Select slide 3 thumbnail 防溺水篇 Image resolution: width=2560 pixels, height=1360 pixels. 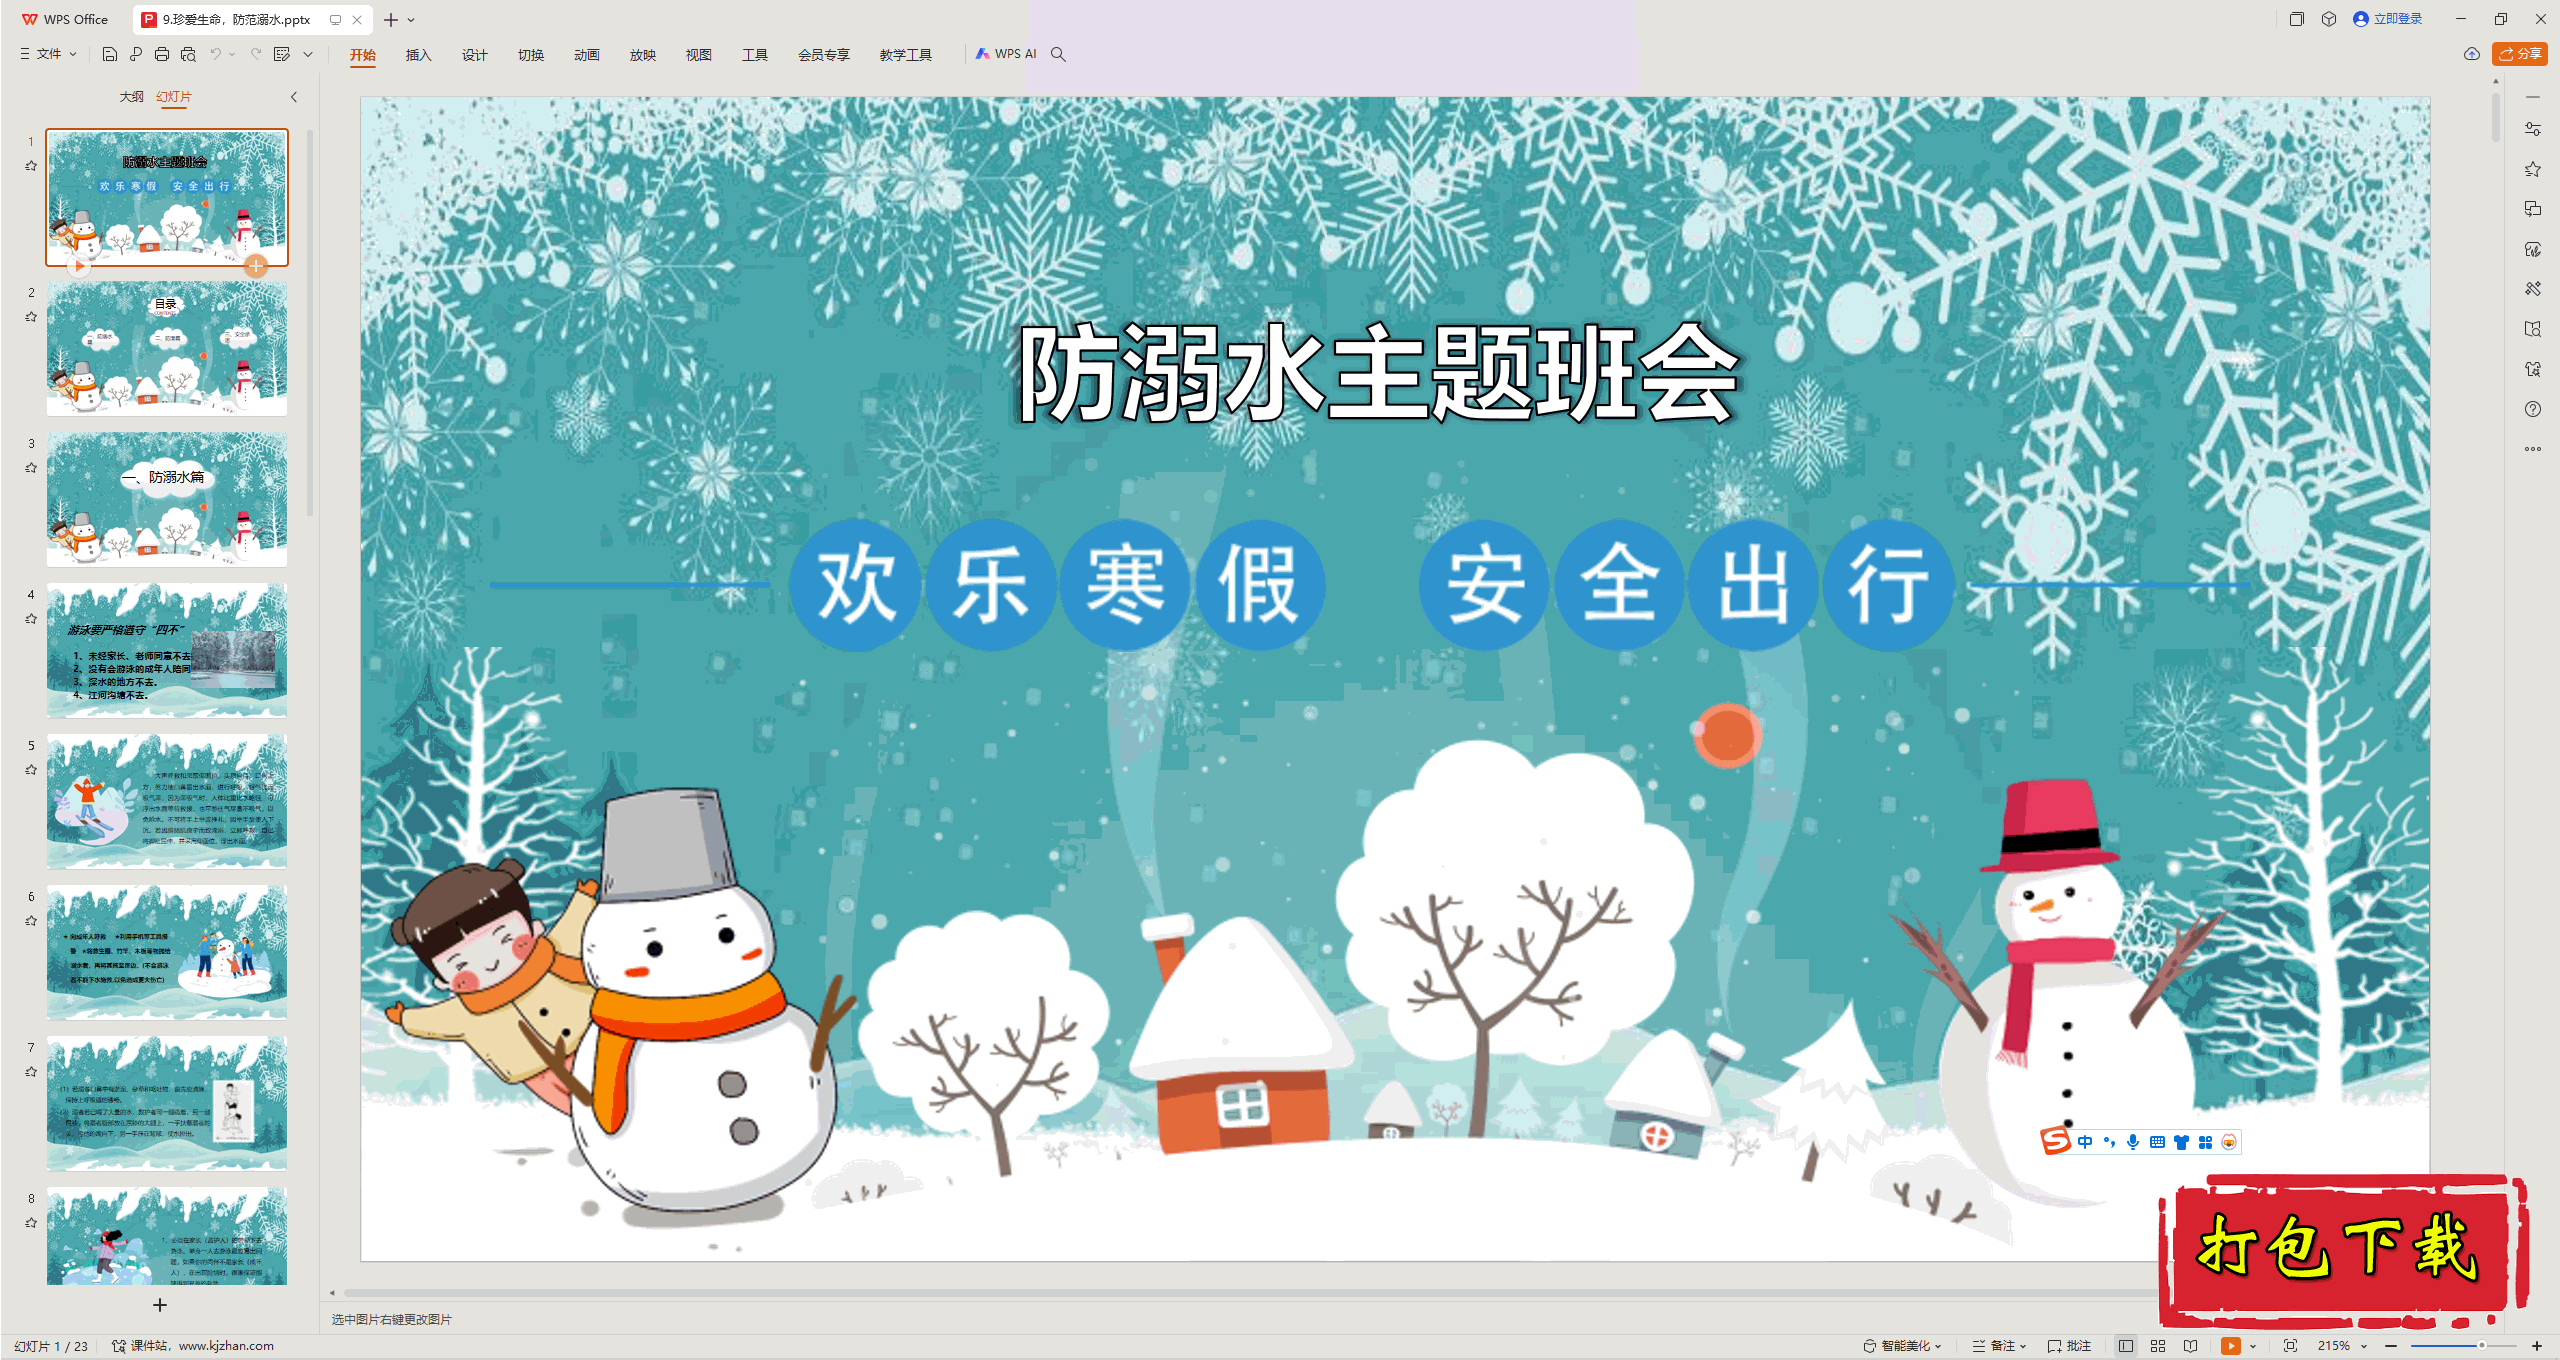167,500
